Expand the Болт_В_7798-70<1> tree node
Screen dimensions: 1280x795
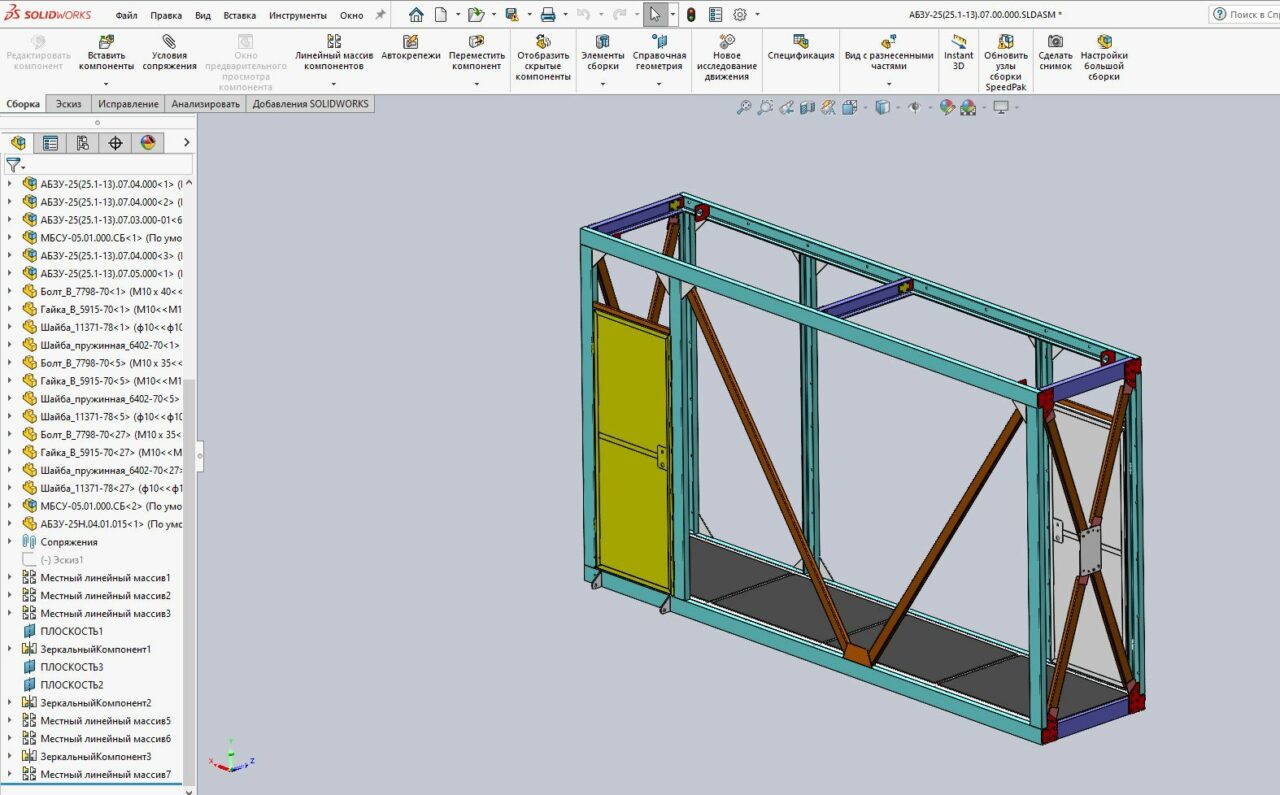(11, 291)
